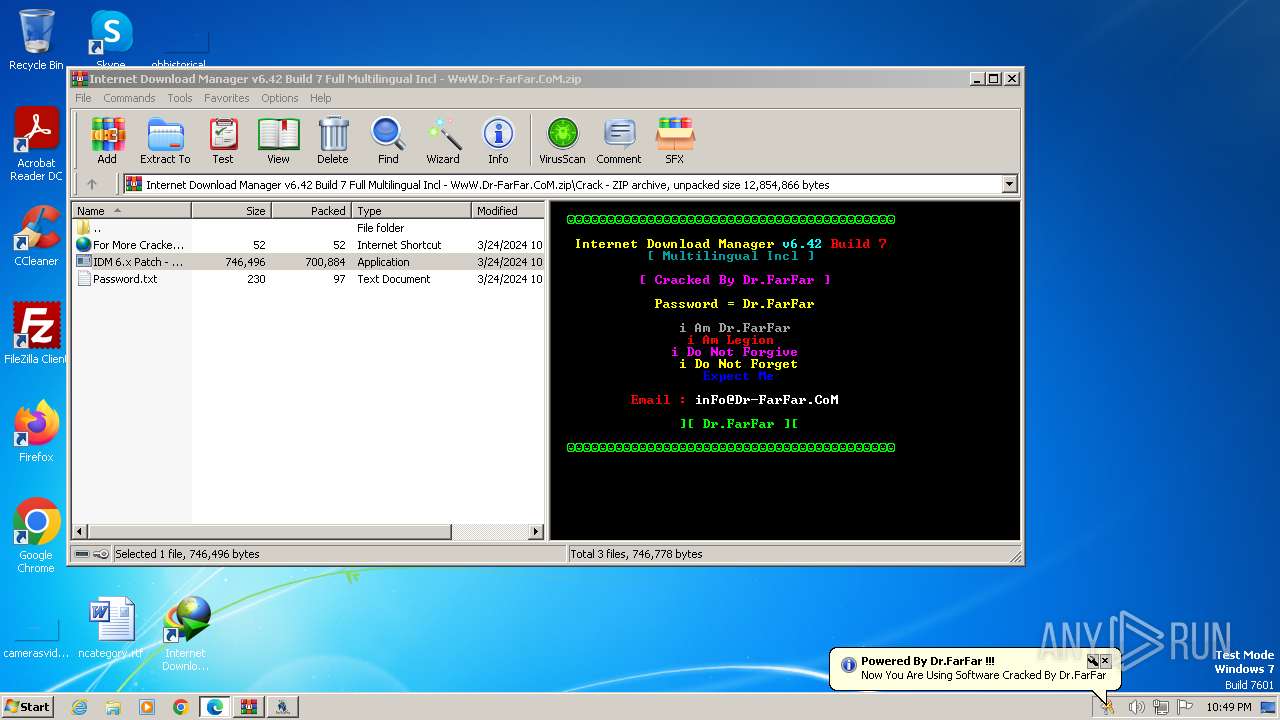Click the key icon in status bar
1280x720 pixels.
(x=101, y=554)
